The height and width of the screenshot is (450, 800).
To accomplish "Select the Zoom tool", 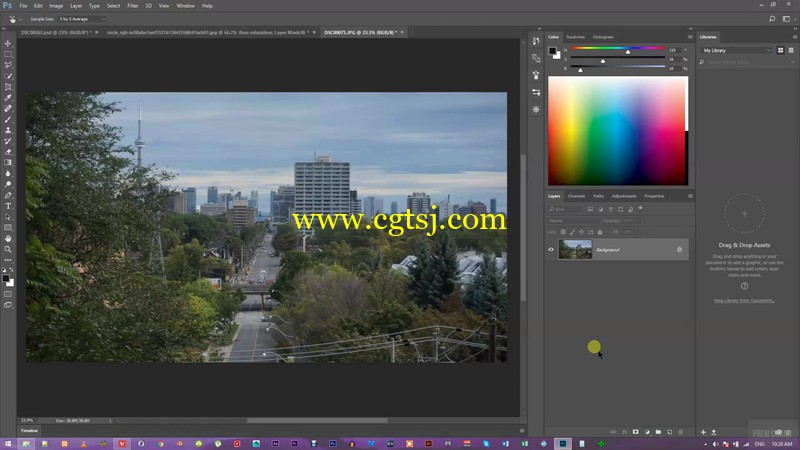I will pyautogui.click(x=8, y=249).
